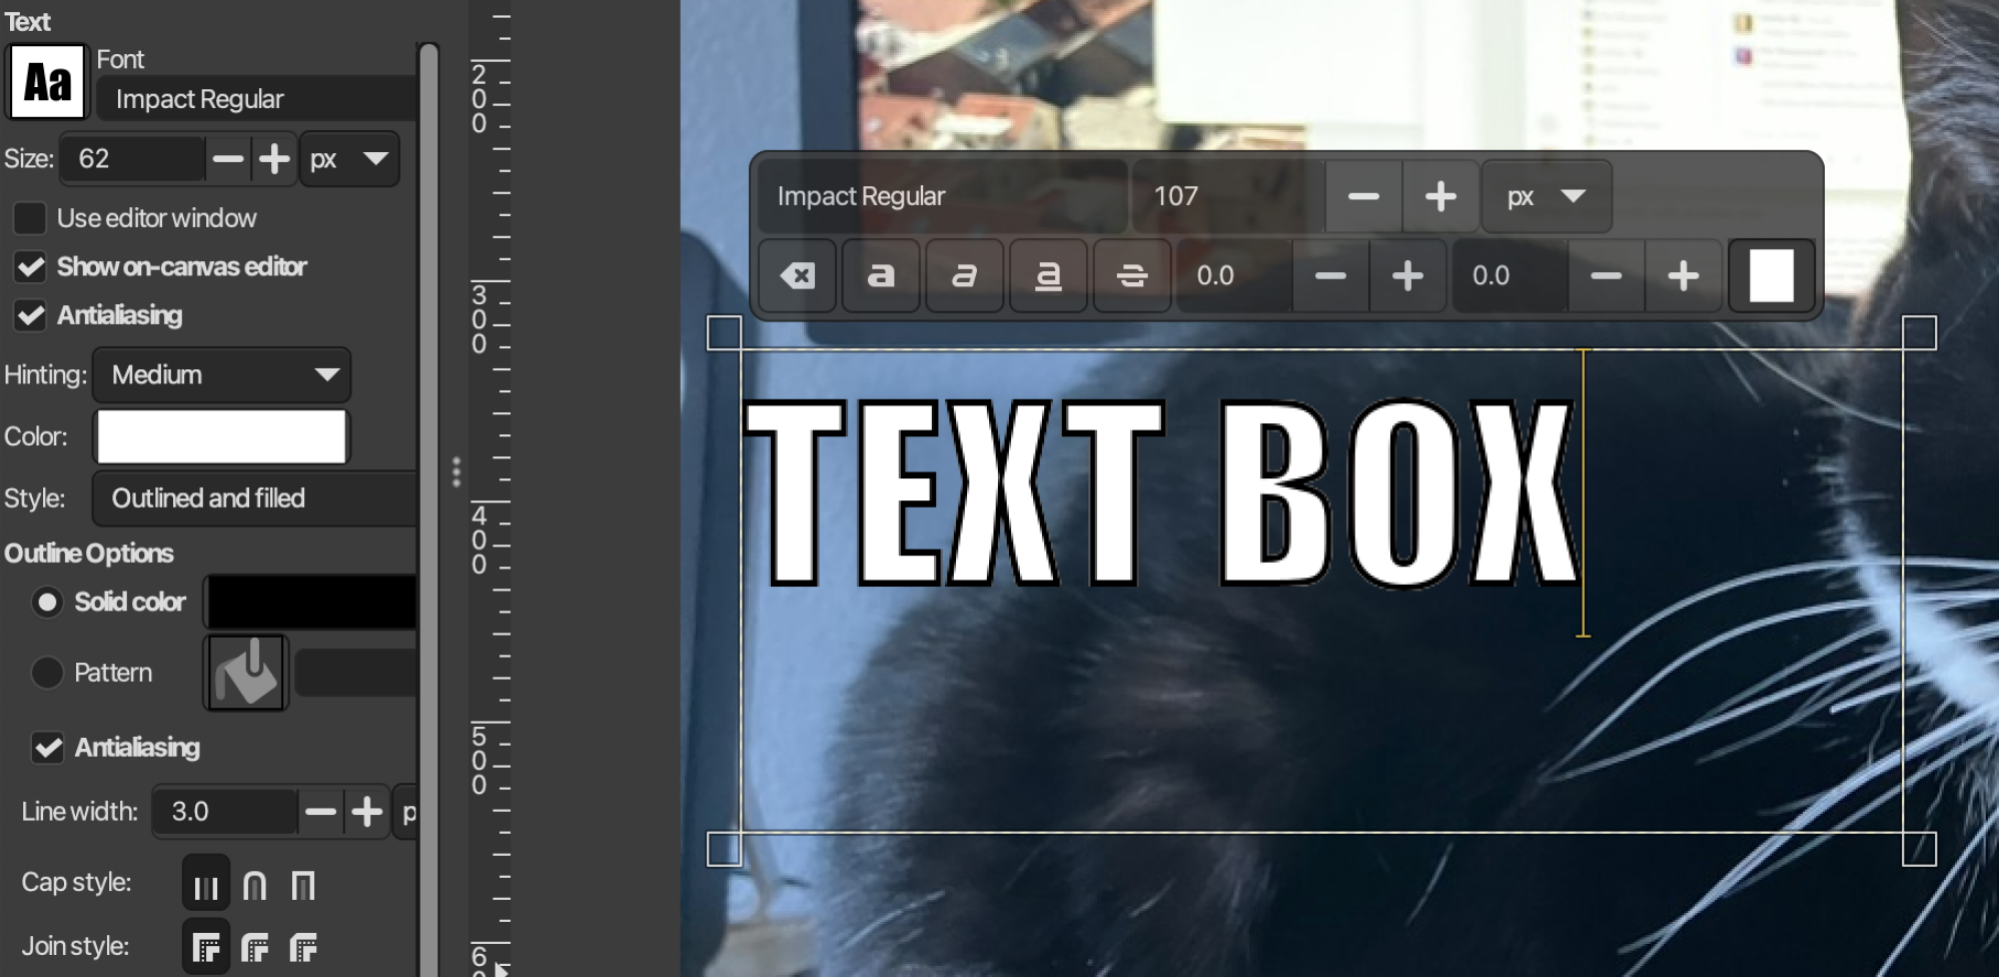Clear text style with the on-canvas eraser icon
This screenshot has height=977, width=1999.
[x=797, y=276]
